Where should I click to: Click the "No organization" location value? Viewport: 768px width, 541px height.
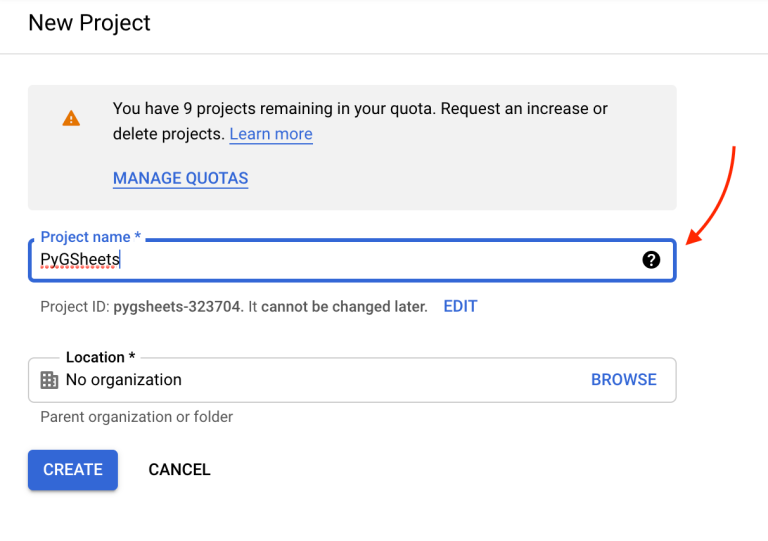[124, 380]
